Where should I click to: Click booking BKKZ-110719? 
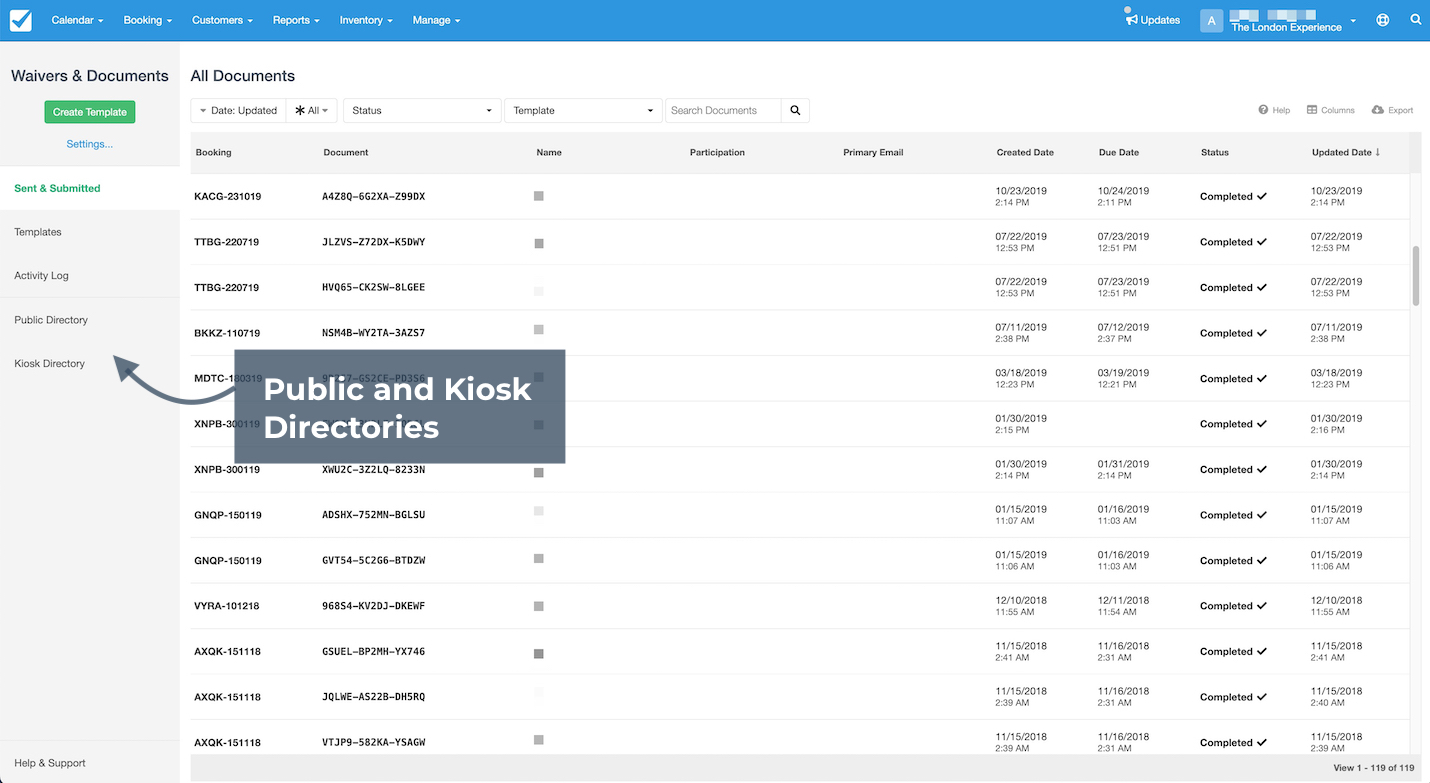point(227,333)
